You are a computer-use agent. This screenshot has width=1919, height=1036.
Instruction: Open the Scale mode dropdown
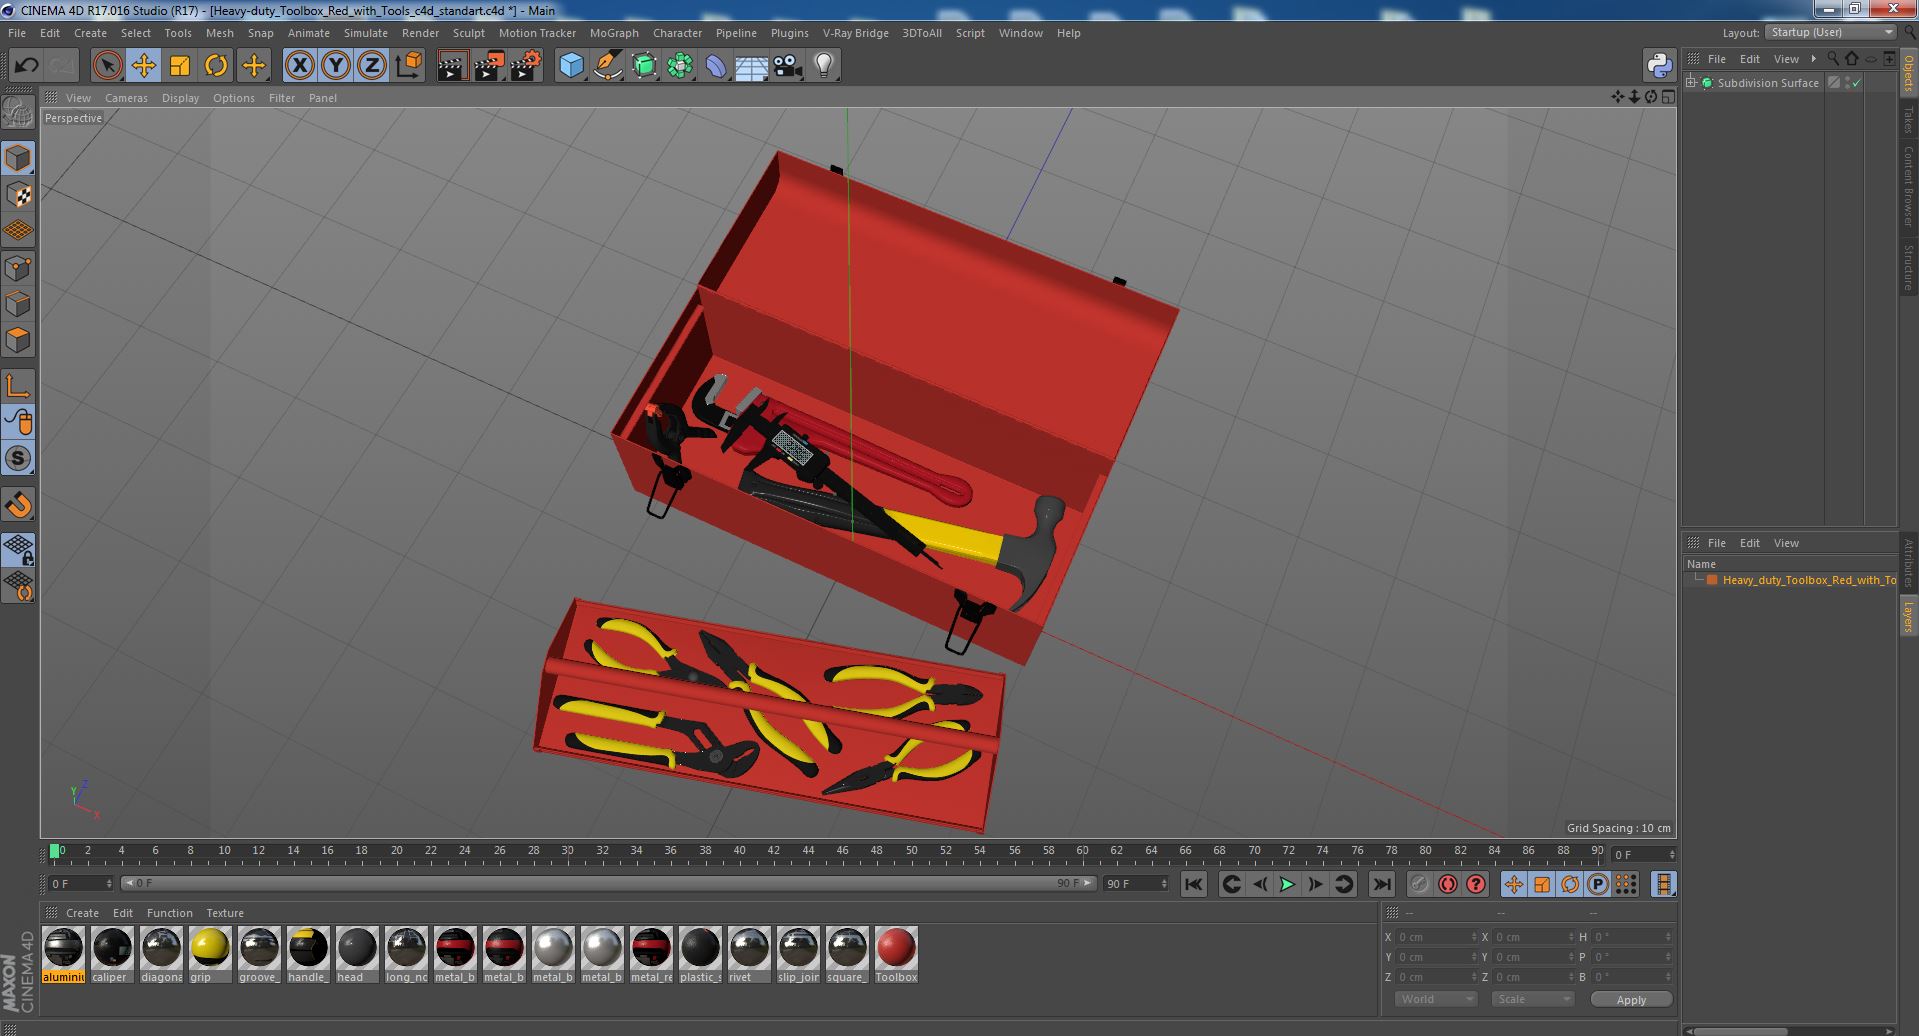[x=1532, y=999]
